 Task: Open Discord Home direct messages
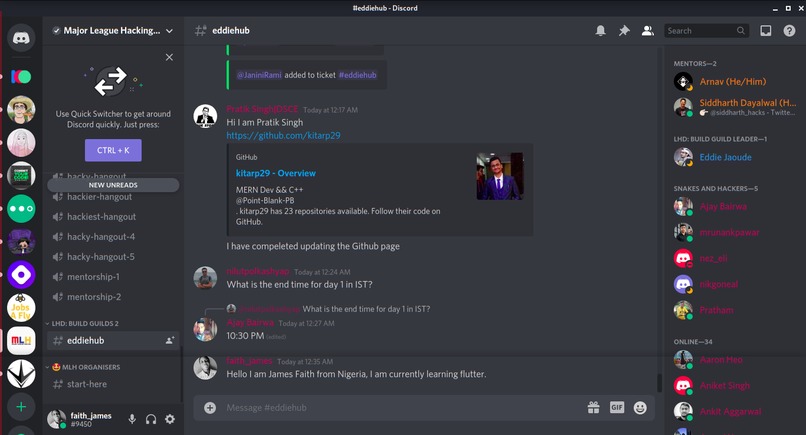(21, 38)
